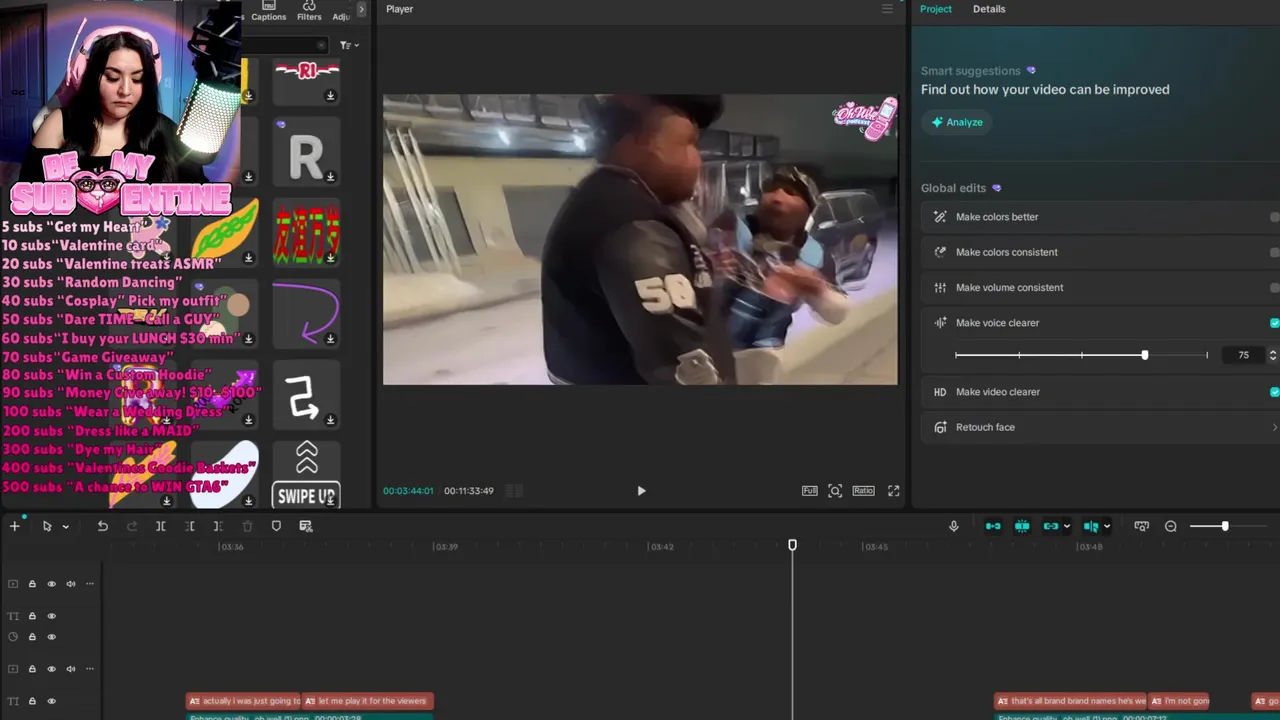Screen dimensions: 1280x720
Task: Switch to the Project tab
Action: [936, 9]
